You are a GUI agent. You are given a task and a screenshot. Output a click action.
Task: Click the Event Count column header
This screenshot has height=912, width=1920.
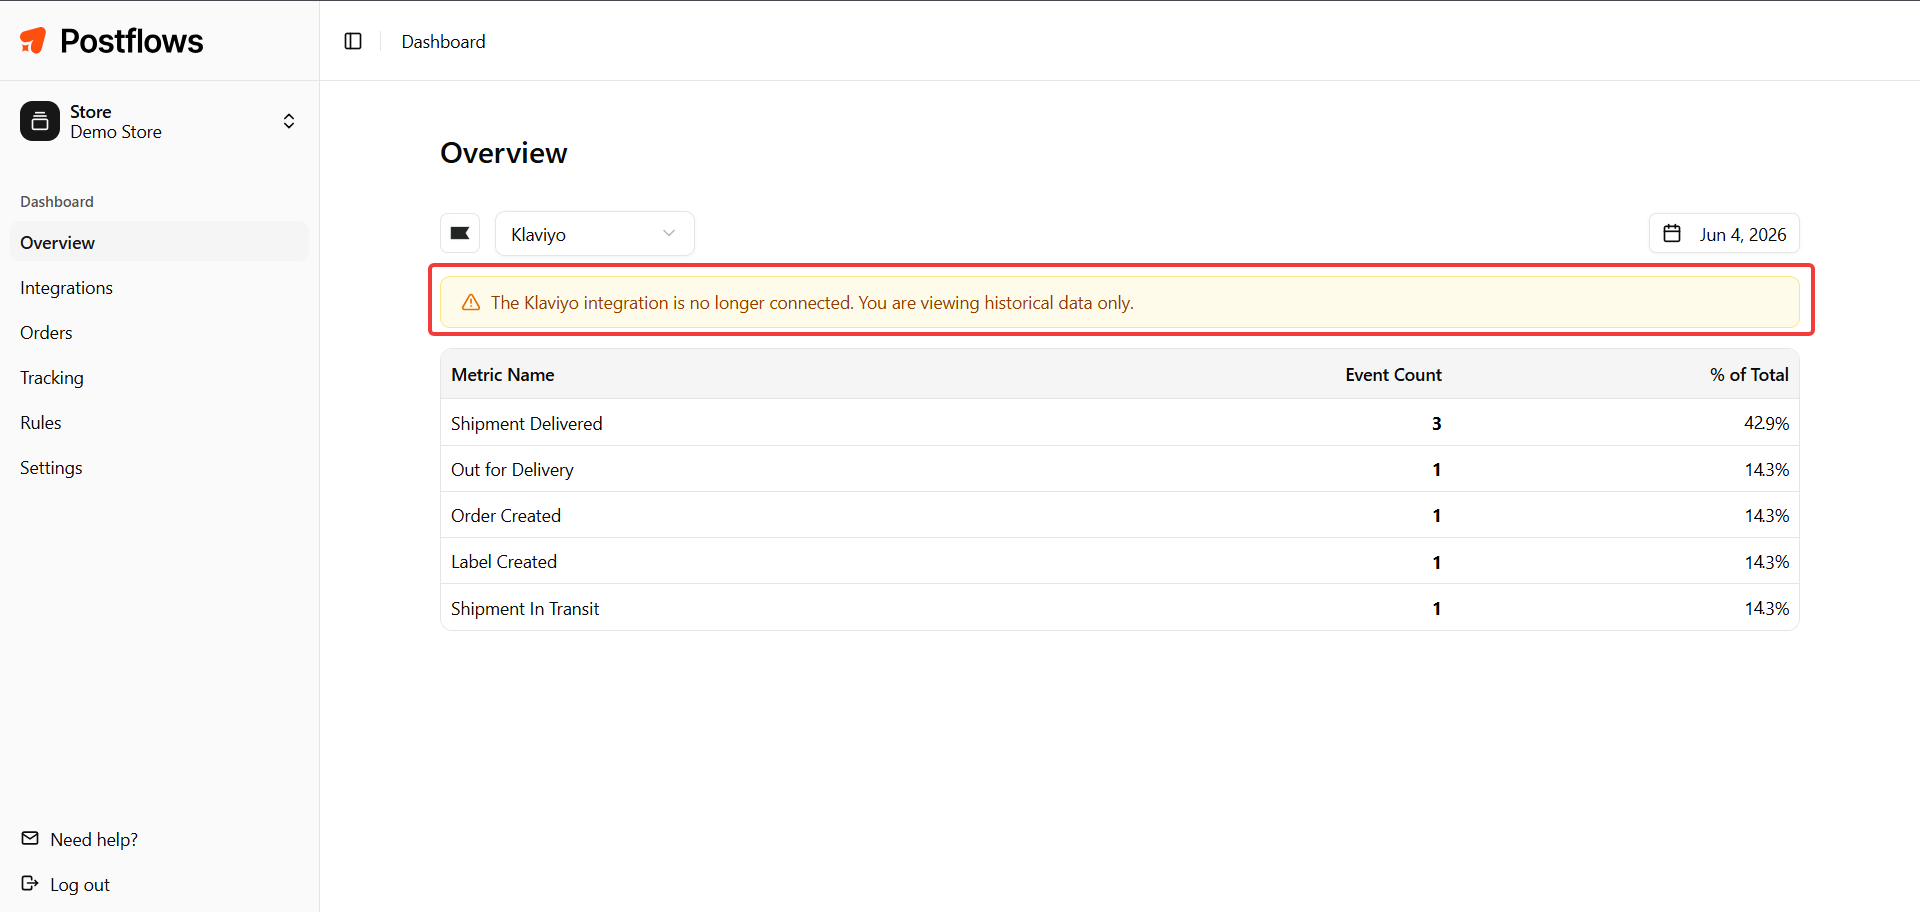[1393, 375]
